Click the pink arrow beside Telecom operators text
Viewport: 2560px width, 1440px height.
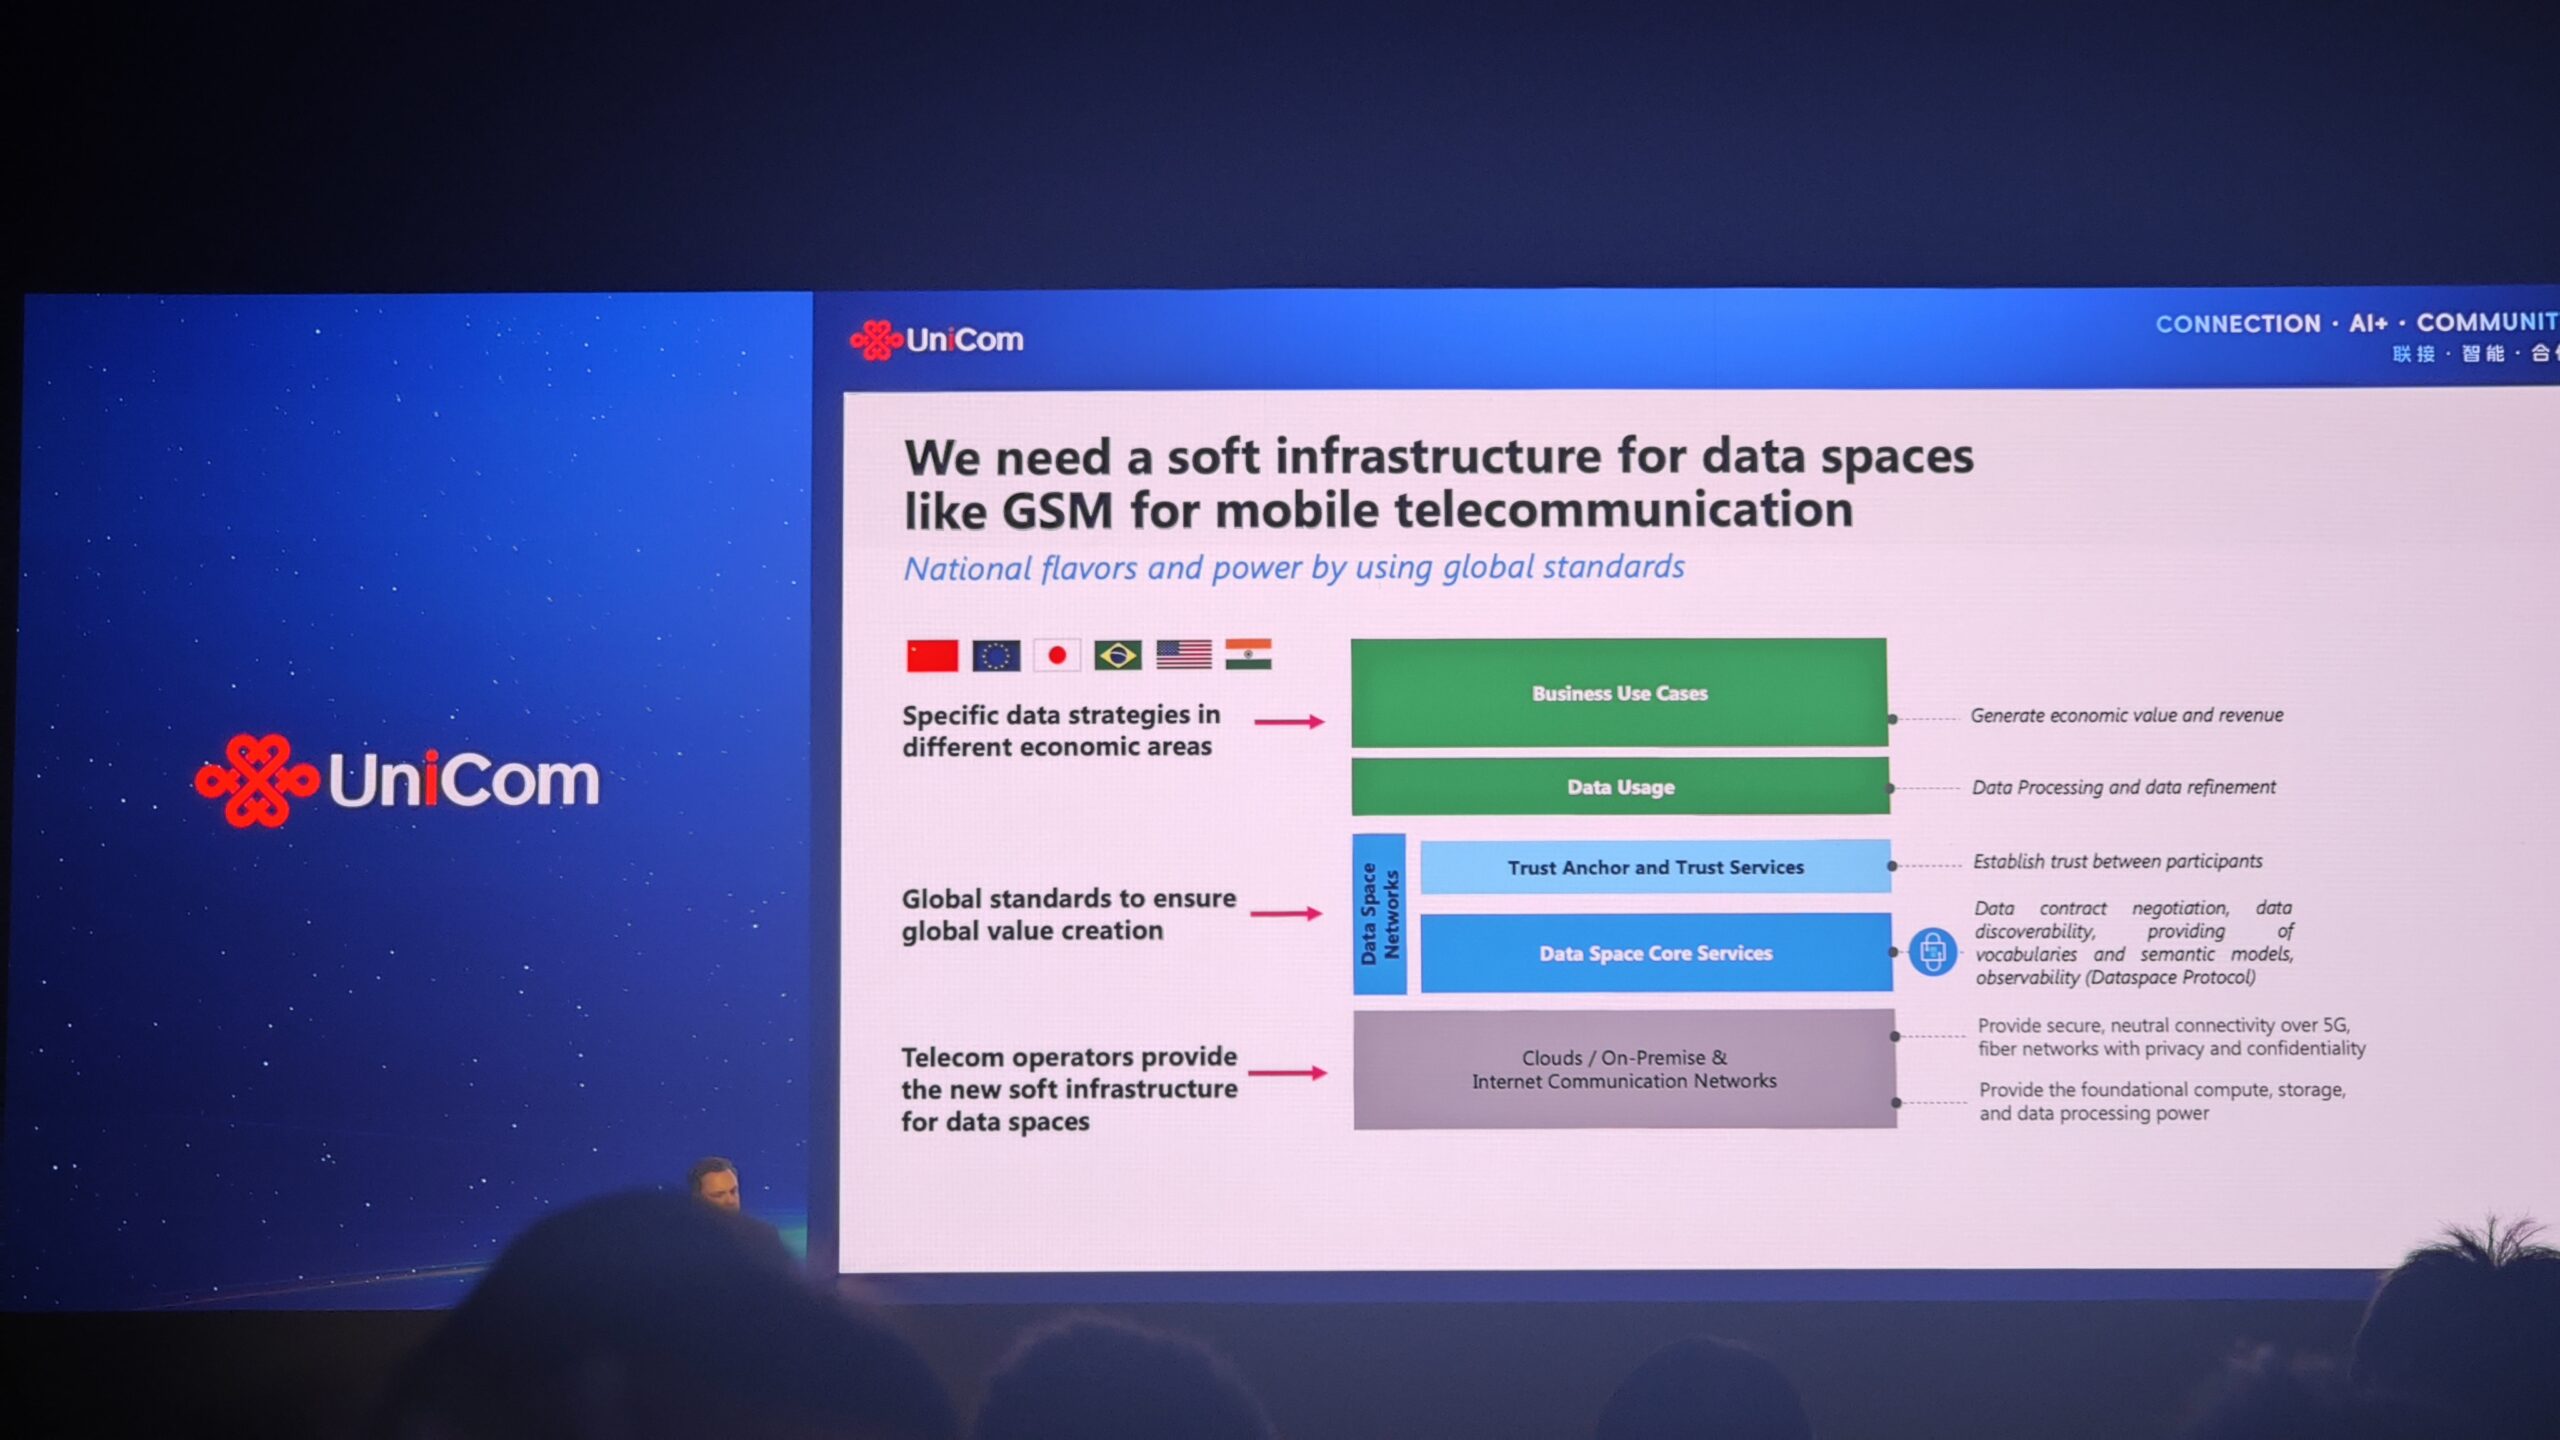coord(1288,1073)
